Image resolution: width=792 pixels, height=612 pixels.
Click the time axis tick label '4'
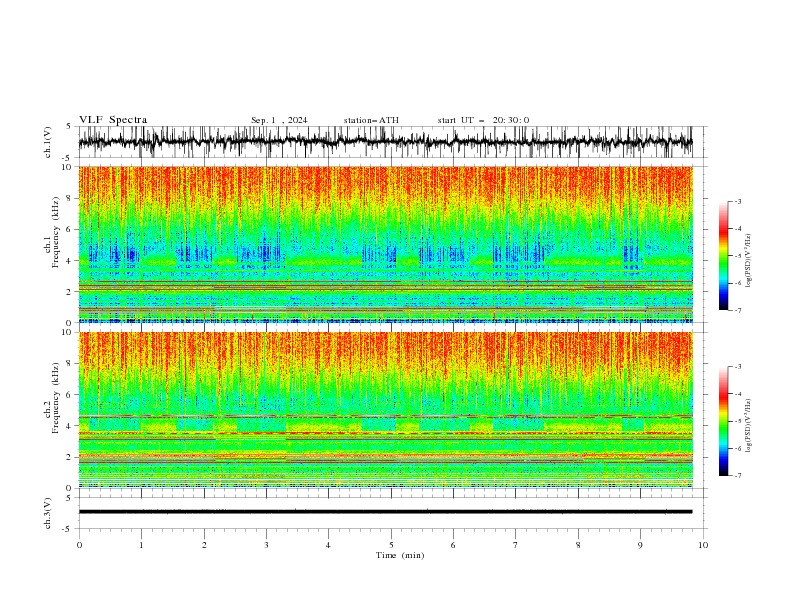[329, 545]
